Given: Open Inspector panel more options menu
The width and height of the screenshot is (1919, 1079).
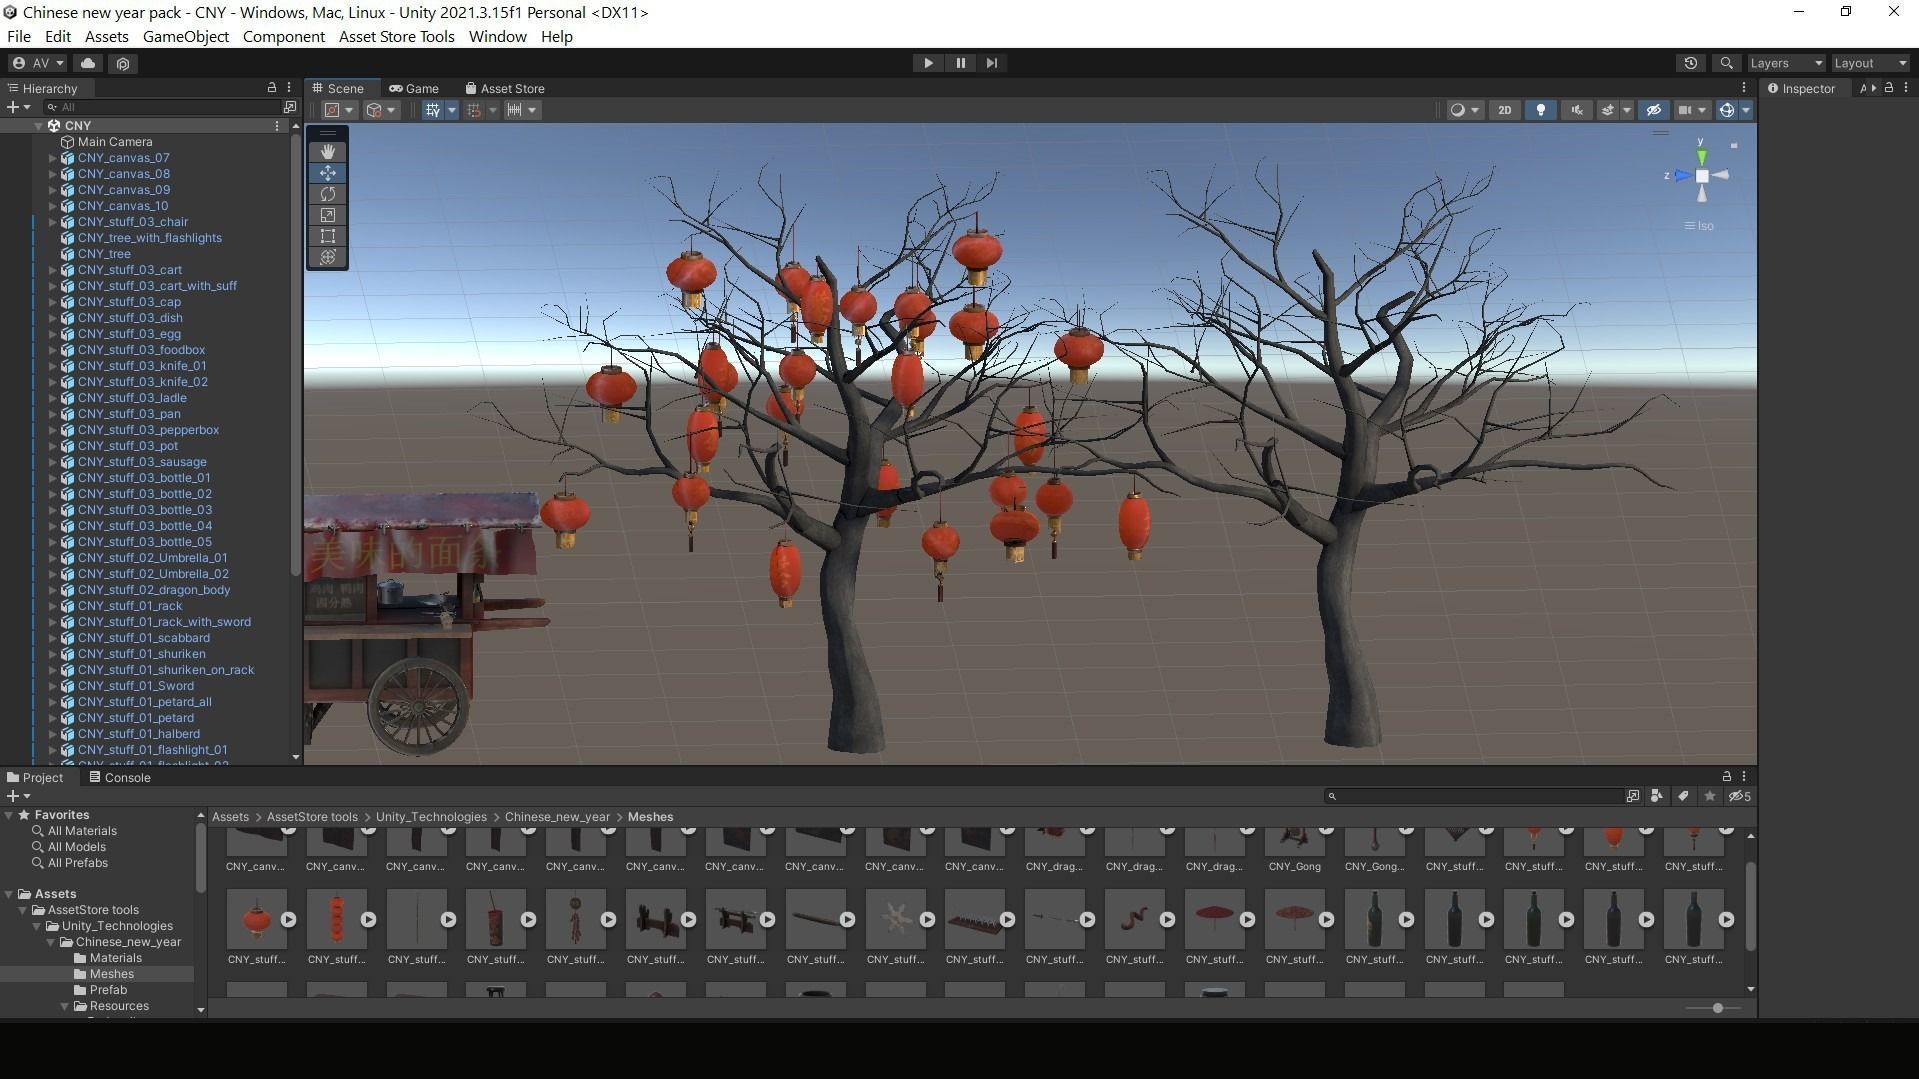Looking at the screenshot, I should tap(1906, 88).
